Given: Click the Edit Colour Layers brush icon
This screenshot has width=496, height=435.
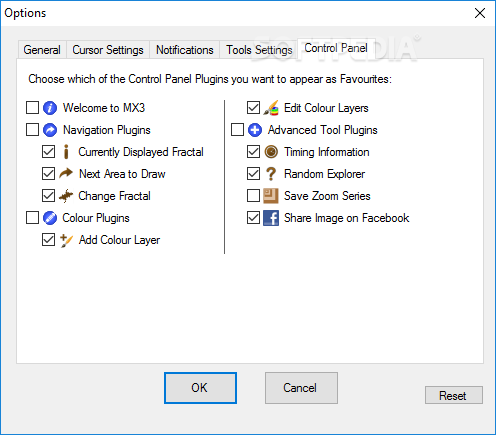Looking at the screenshot, I should (x=271, y=108).
